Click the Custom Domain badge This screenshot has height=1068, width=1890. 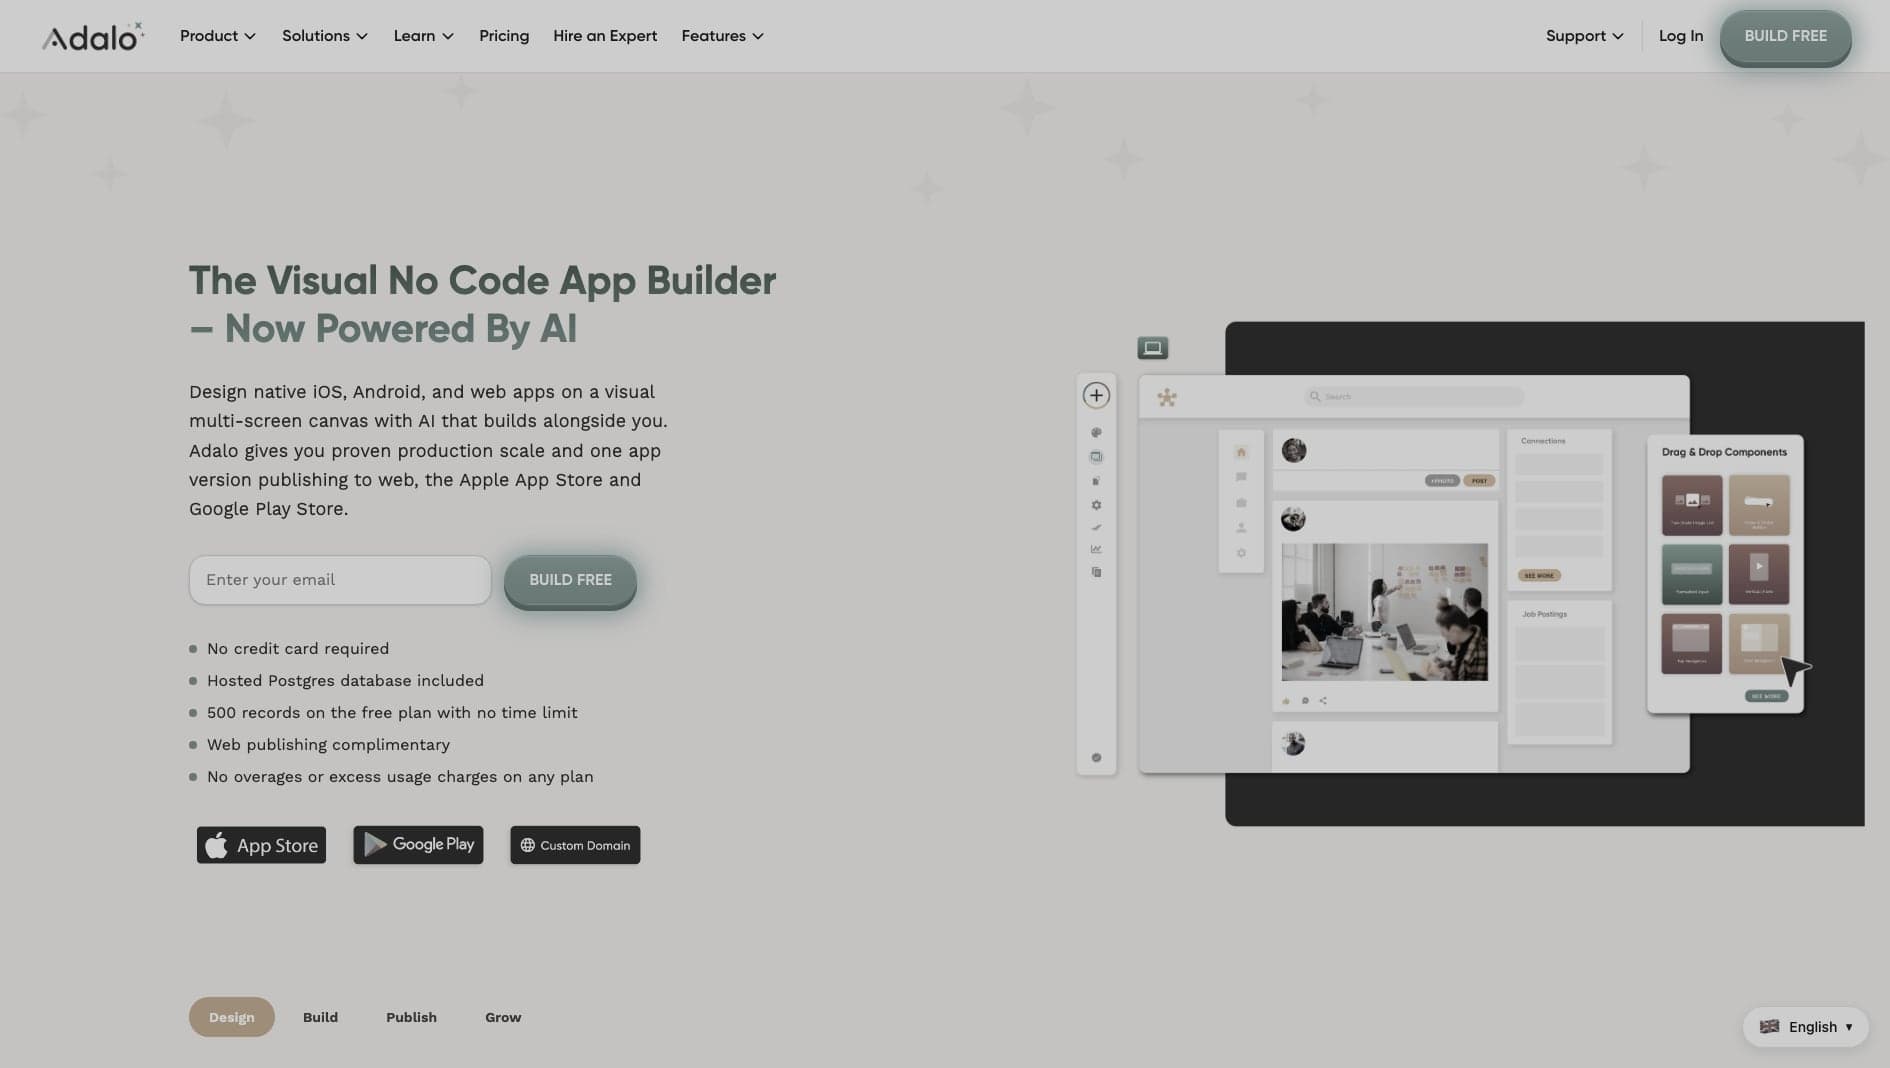pyautogui.click(x=575, y=845)
